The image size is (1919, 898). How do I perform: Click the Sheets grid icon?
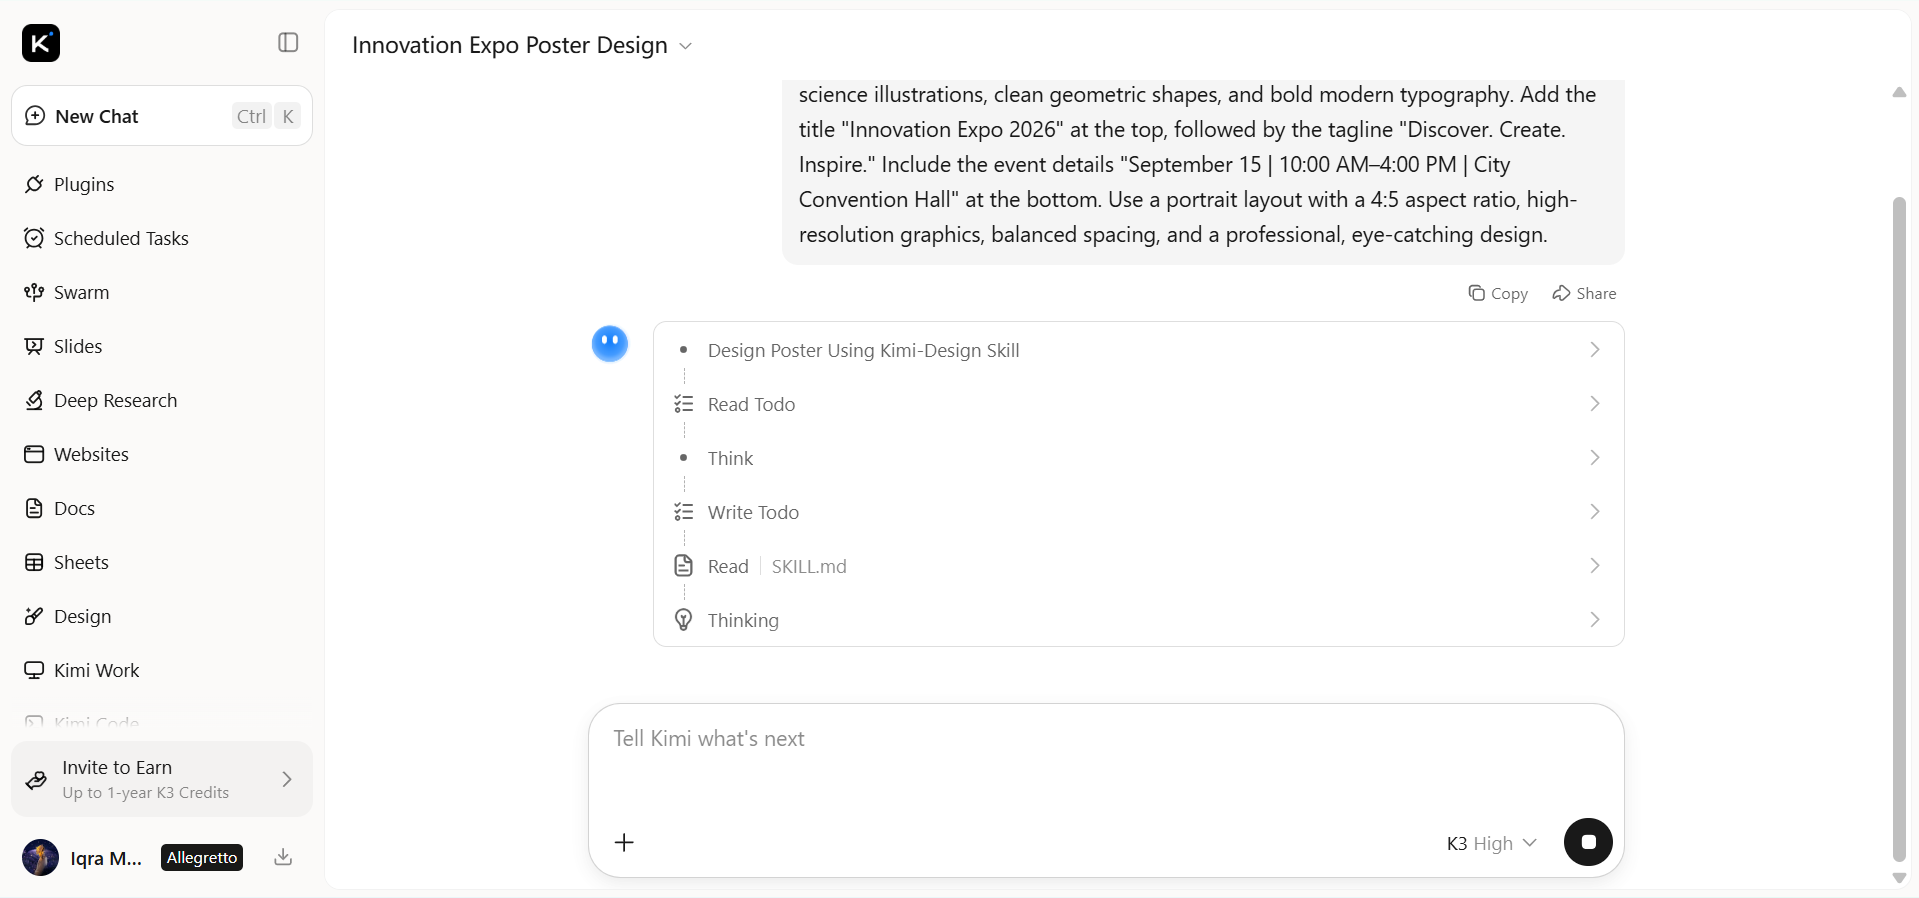(x=34, y=562)
